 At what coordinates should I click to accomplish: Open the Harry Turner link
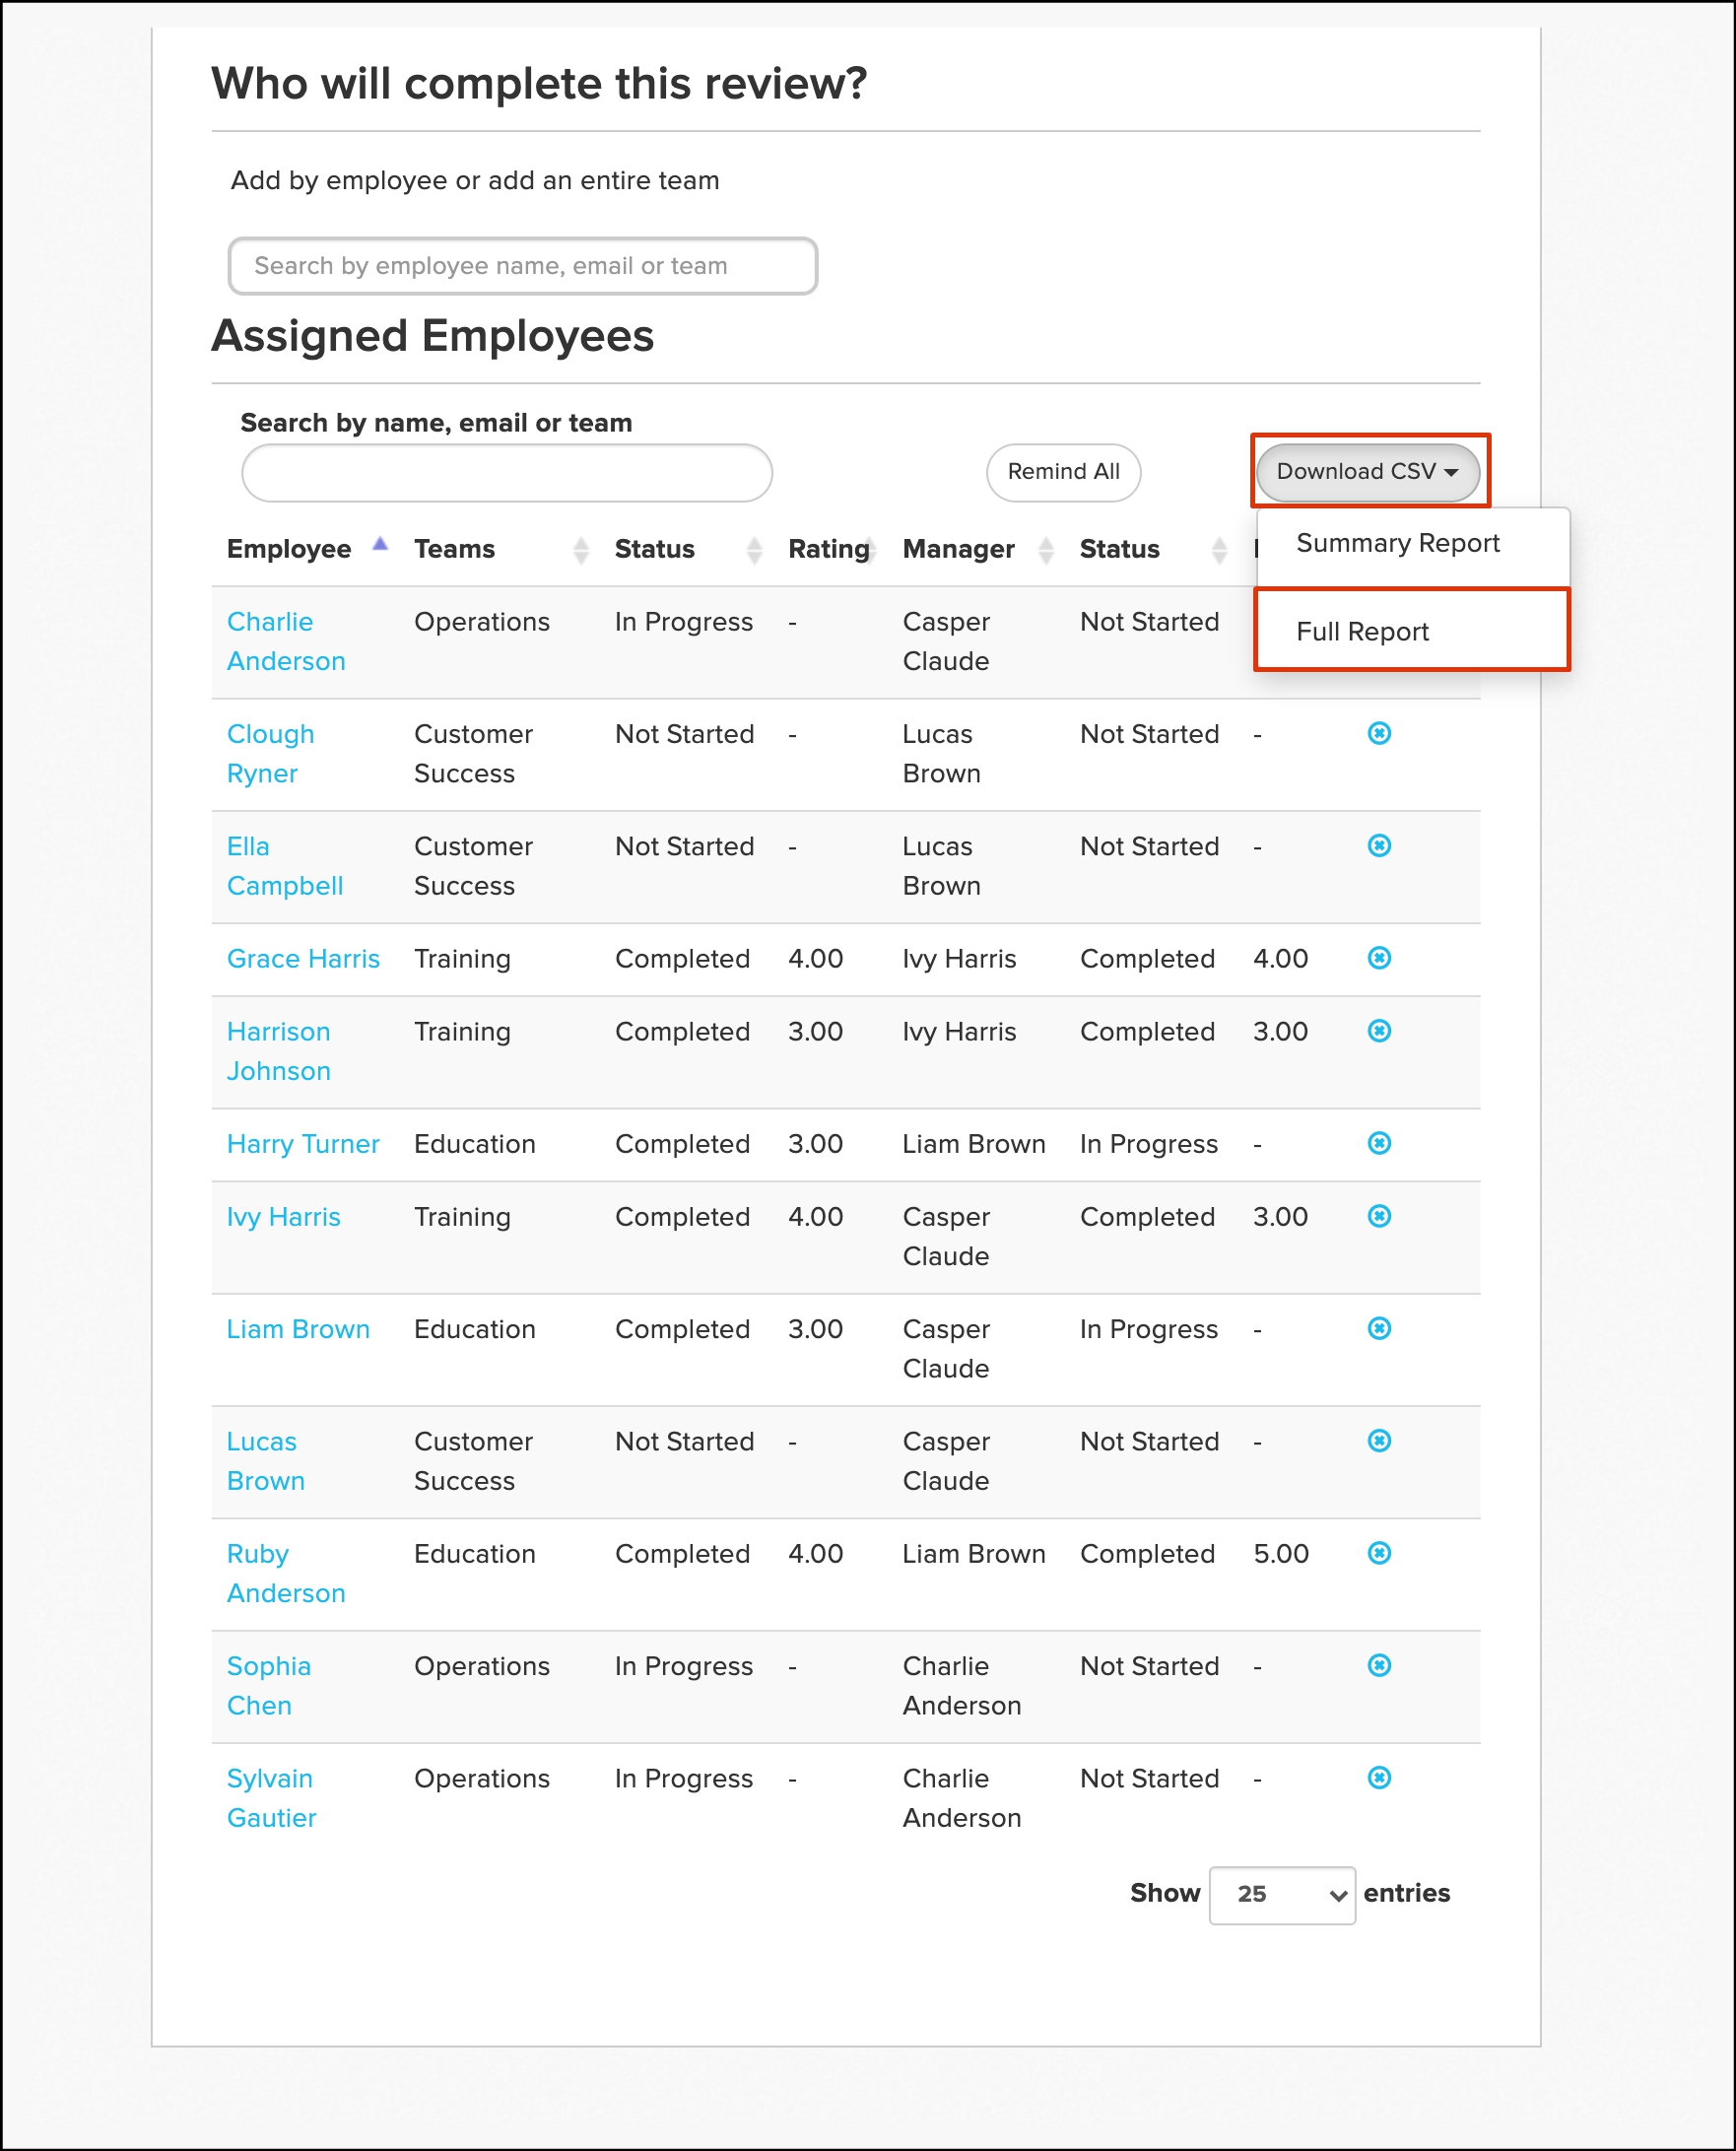click(303, 1143)
